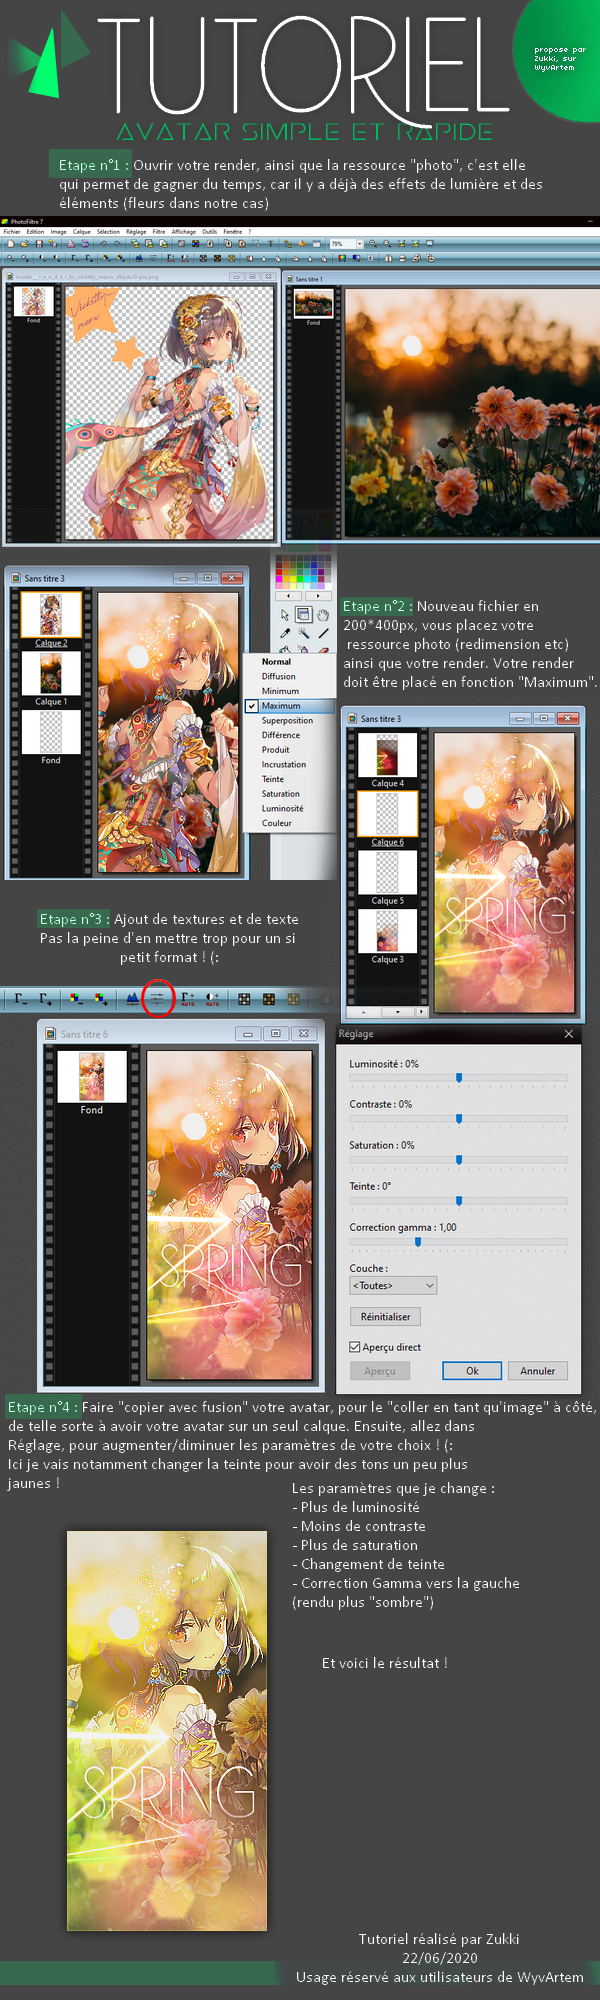Viewport: 600px width, 2000px height.
Task: Select the Calque 1 layer thumbnail
Action: point(51,674)
